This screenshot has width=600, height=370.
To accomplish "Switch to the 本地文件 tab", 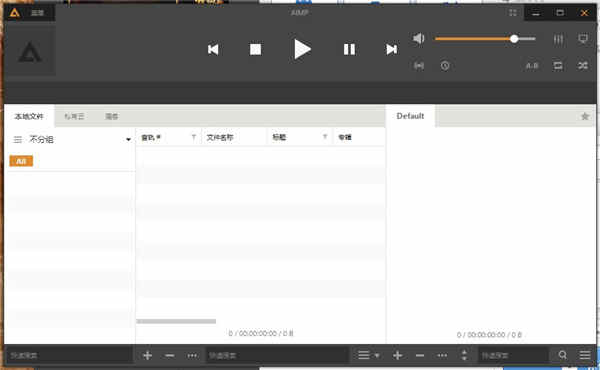I will 29,116.
